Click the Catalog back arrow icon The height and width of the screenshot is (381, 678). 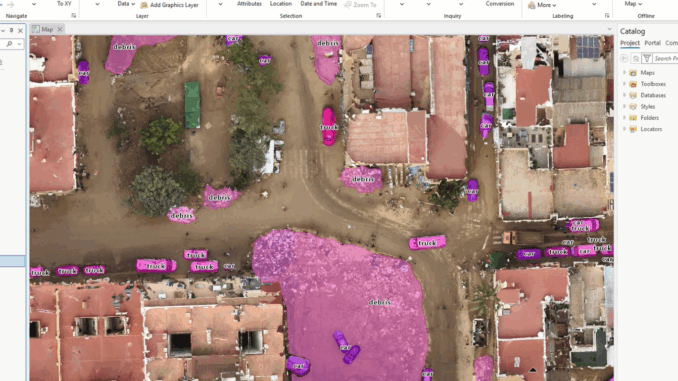pos(624,58)
